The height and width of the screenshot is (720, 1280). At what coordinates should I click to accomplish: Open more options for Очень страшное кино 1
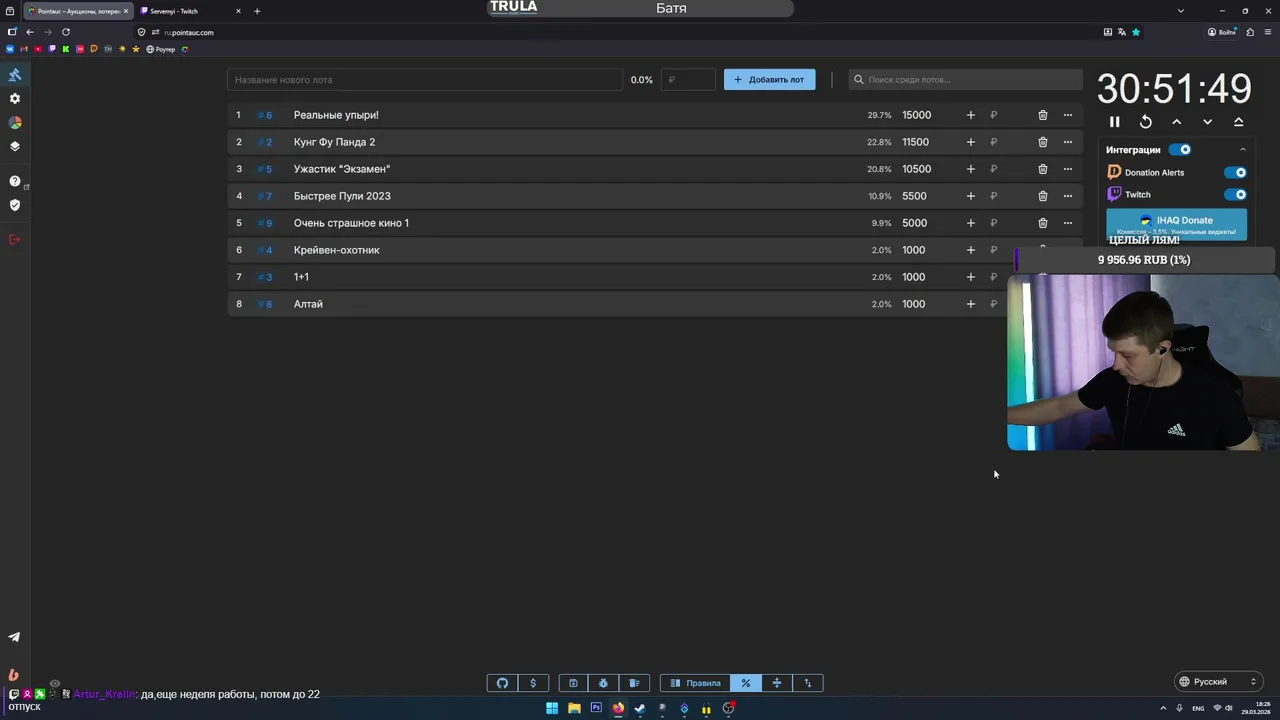(x=1068, y=223)
